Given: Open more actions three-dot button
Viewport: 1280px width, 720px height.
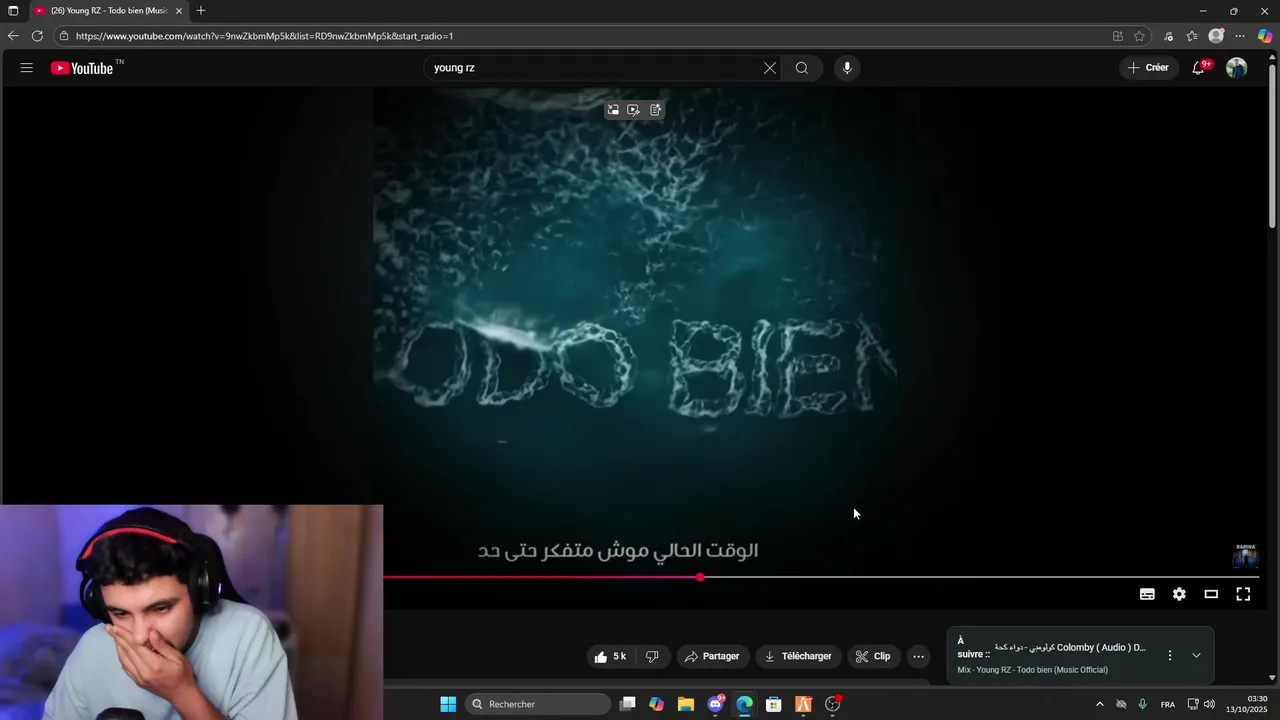Looking at the screenshot, I should [x=918, y=657].
